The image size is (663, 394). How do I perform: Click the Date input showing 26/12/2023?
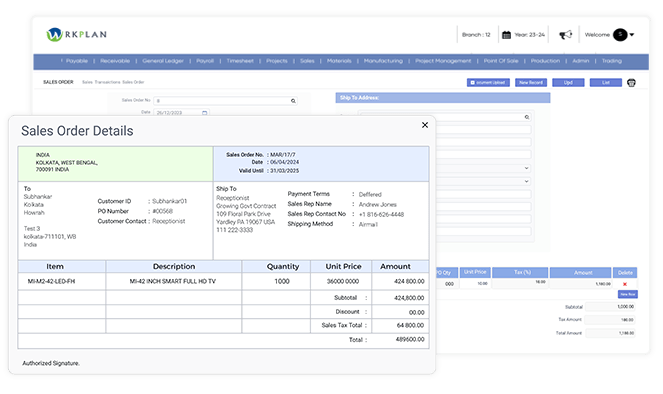[181, 112]
